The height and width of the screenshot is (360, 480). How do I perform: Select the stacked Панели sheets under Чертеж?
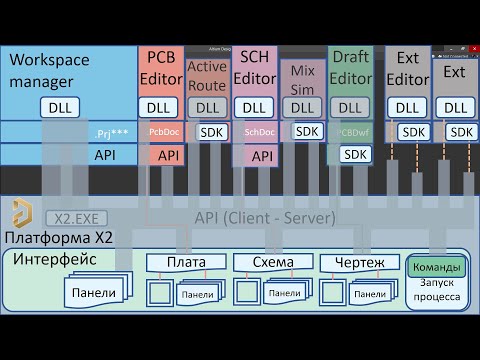(x=373, y=292)
